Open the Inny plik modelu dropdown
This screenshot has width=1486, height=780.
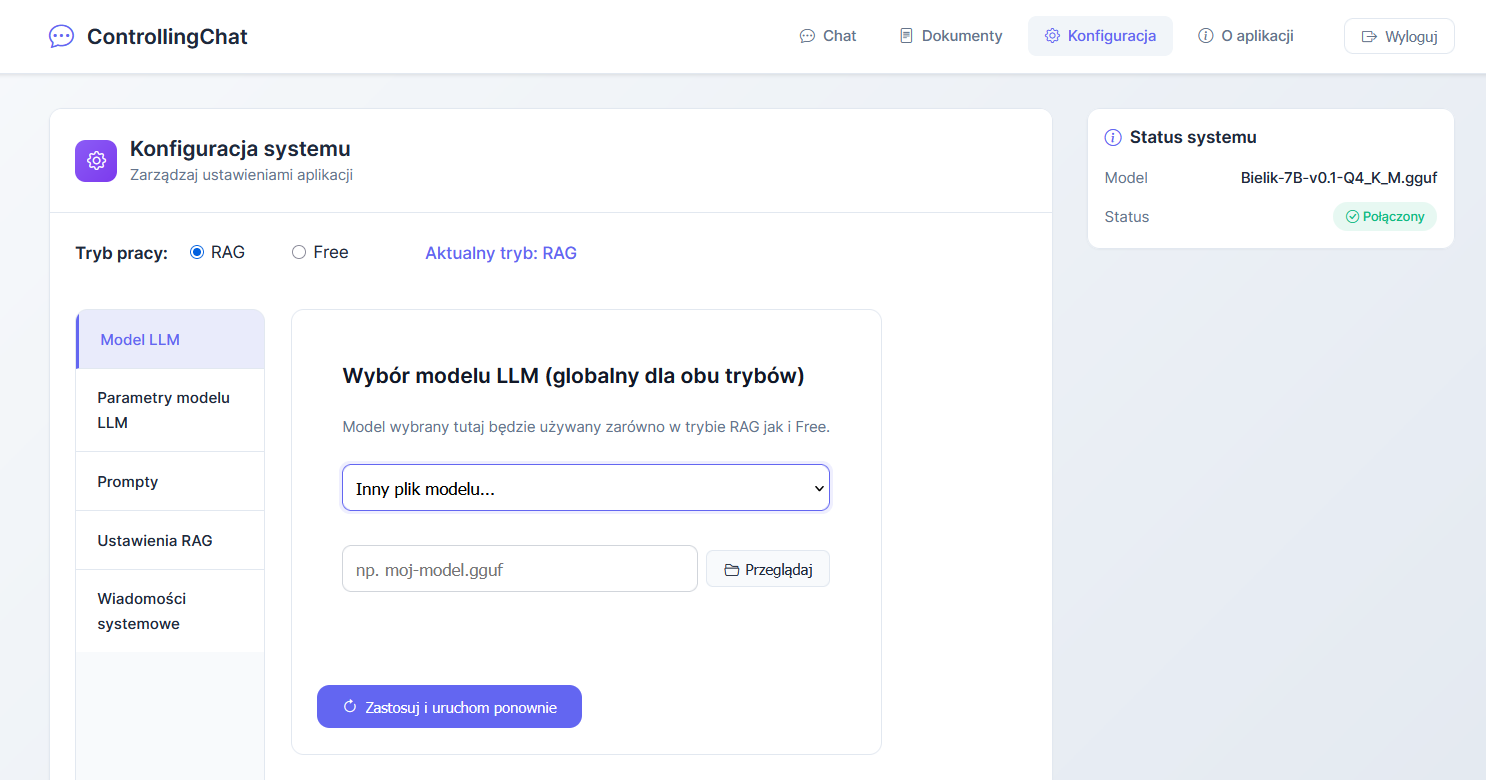(585, 488)
